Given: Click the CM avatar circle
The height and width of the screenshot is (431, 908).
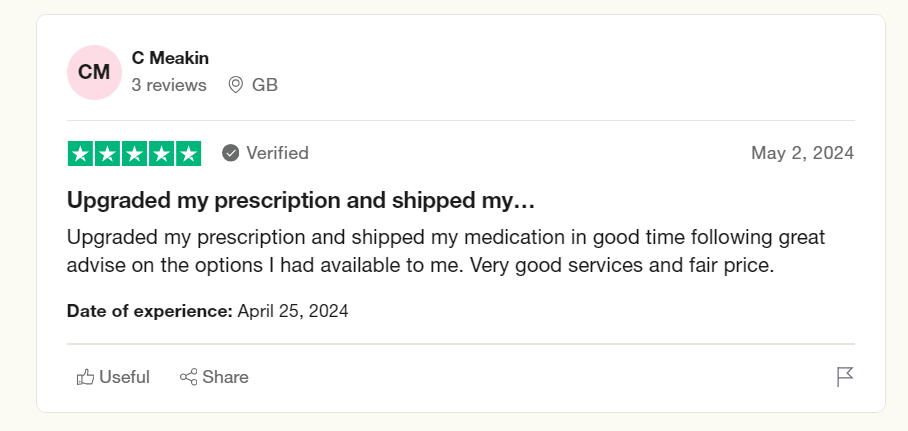Looking at the screenshot, I should tap(94, 72).
